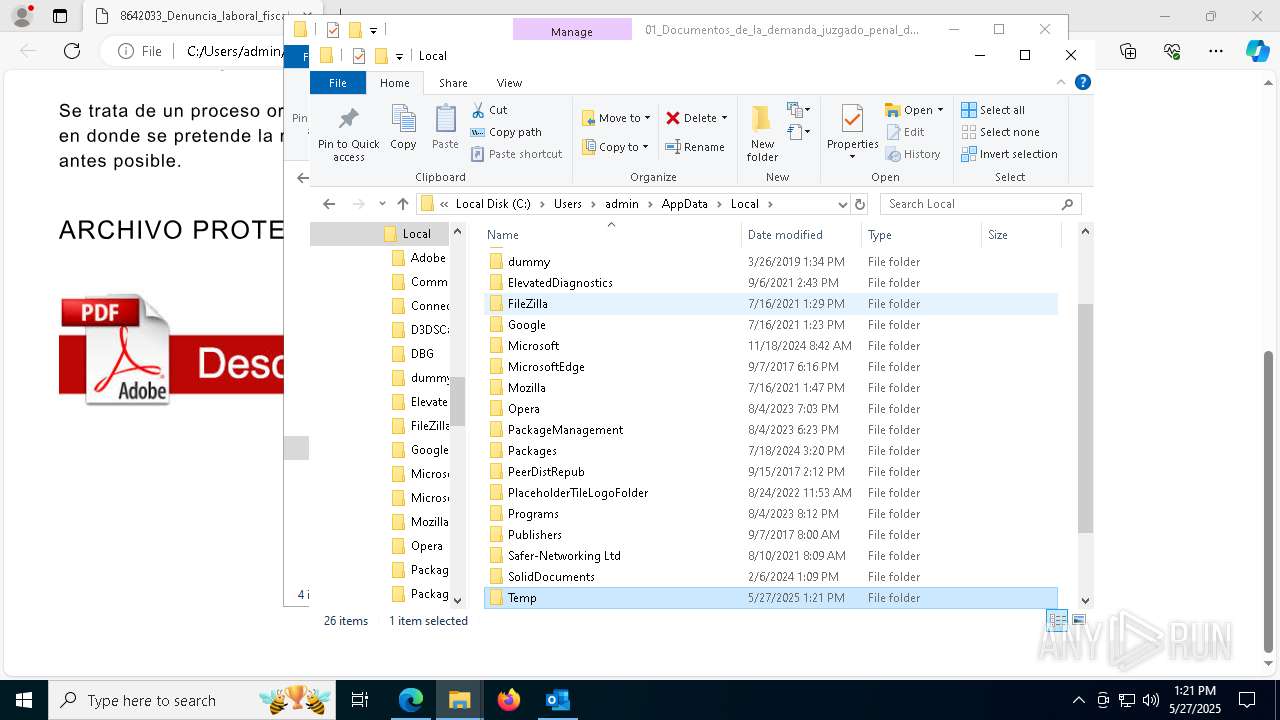Open Explorer Help question mark icon
The width and height of the screenshot is (1280, 720).
(1082, 82)
